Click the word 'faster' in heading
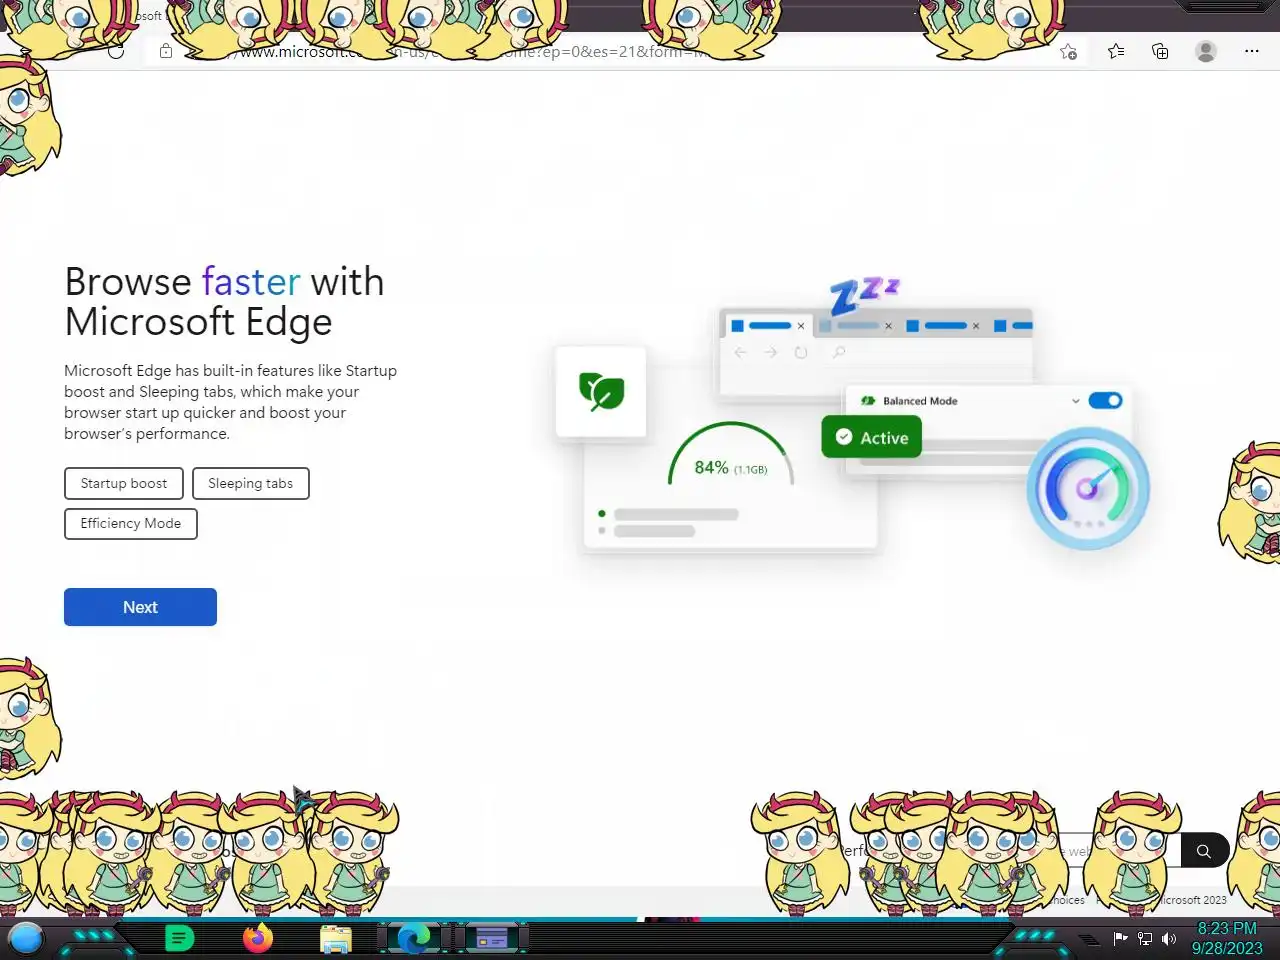The height and width of the screenshot is (960, 1280). point(251,282)
